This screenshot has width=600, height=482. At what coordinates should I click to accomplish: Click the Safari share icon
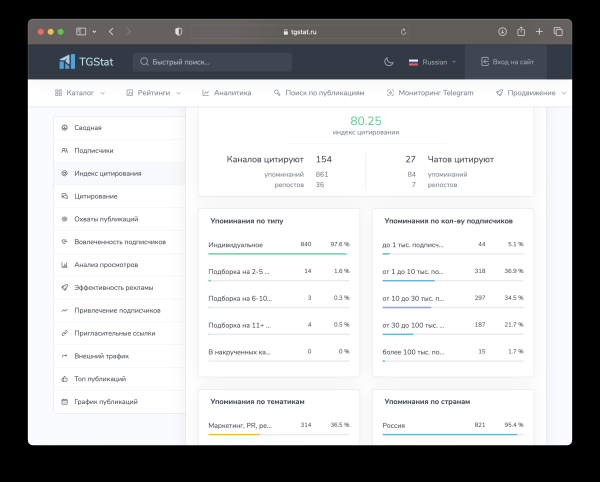click(x=520, y=32)
